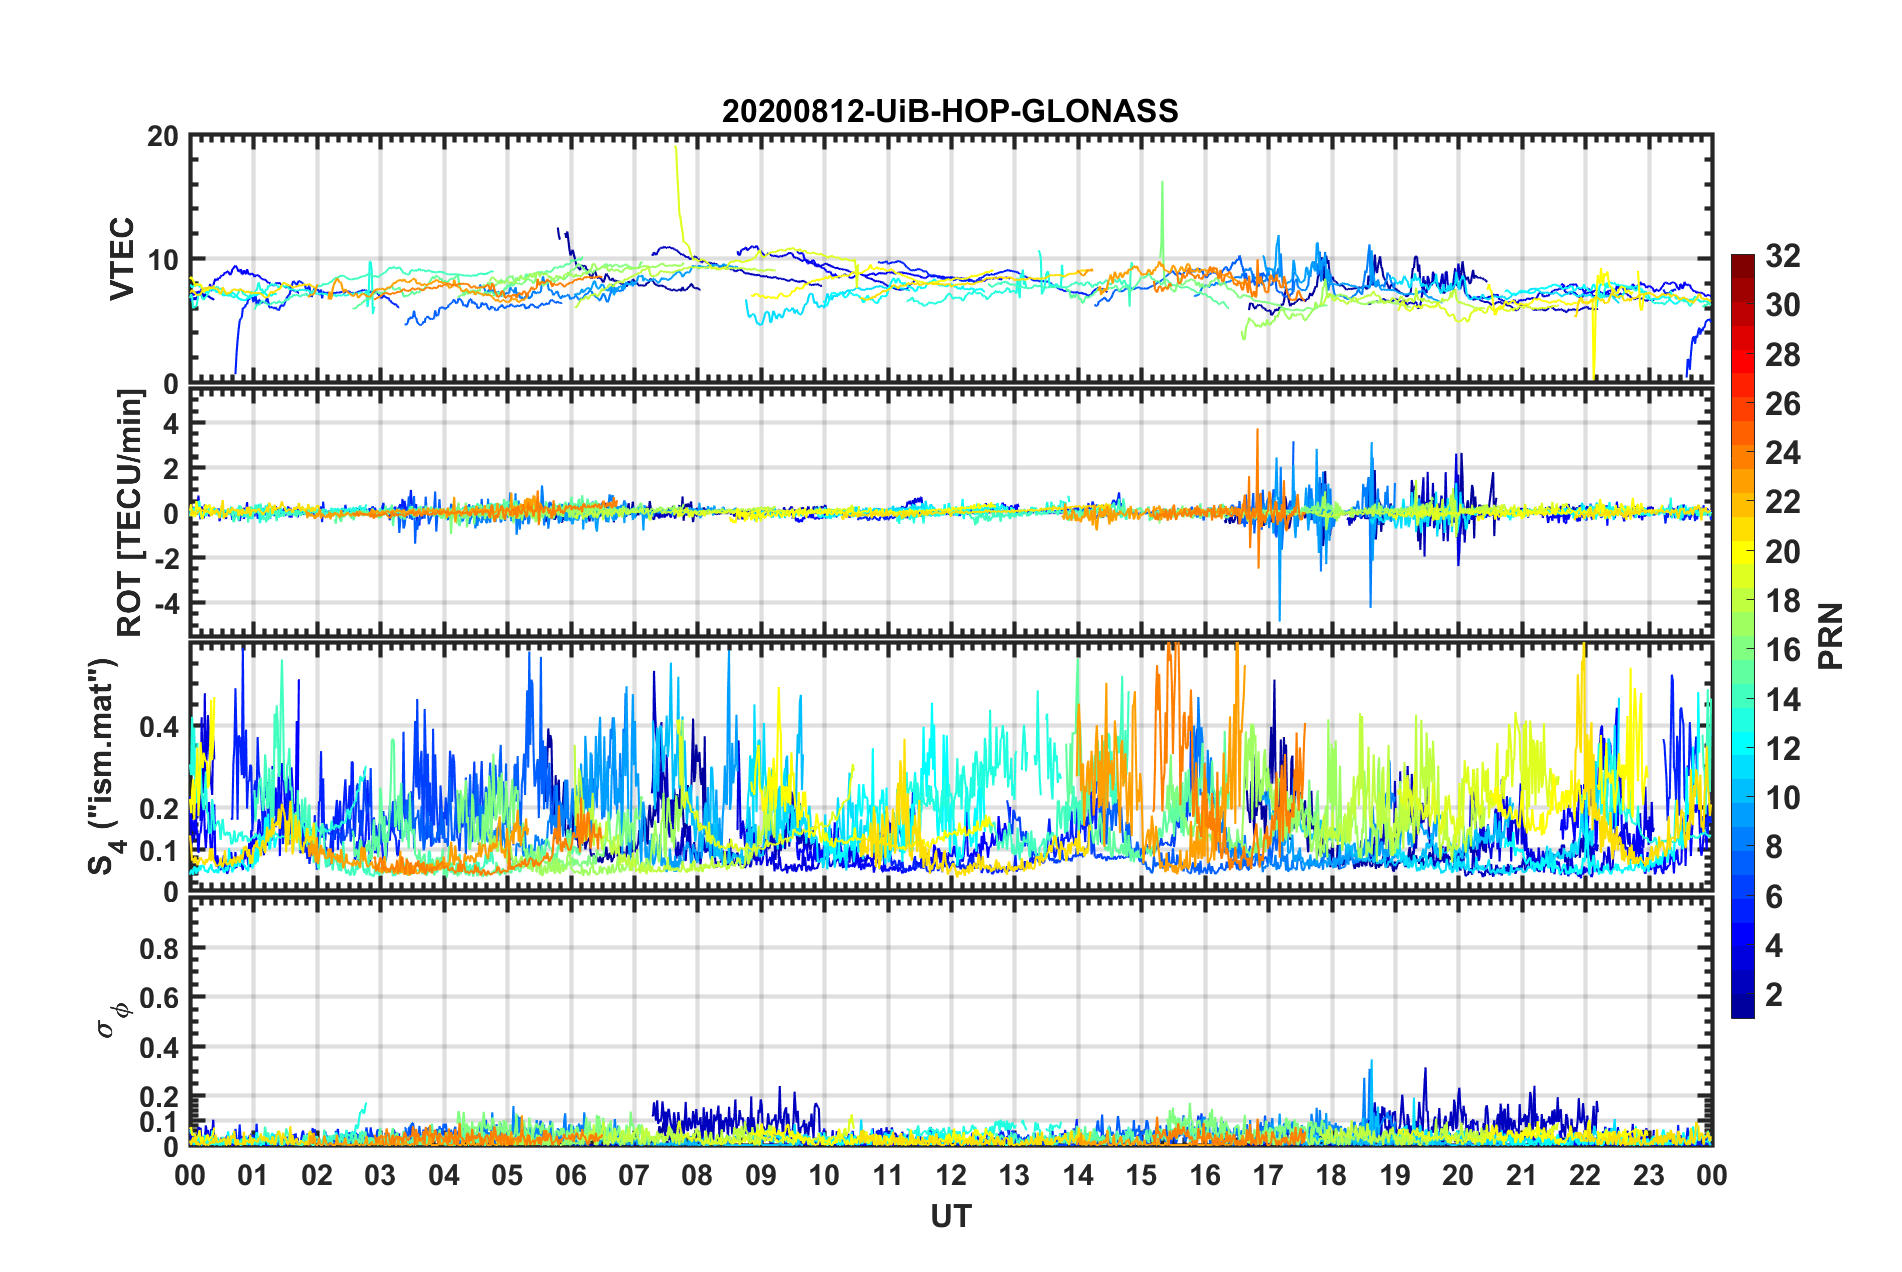Click inside the sigma-phi plot panel

(951, 1022)
